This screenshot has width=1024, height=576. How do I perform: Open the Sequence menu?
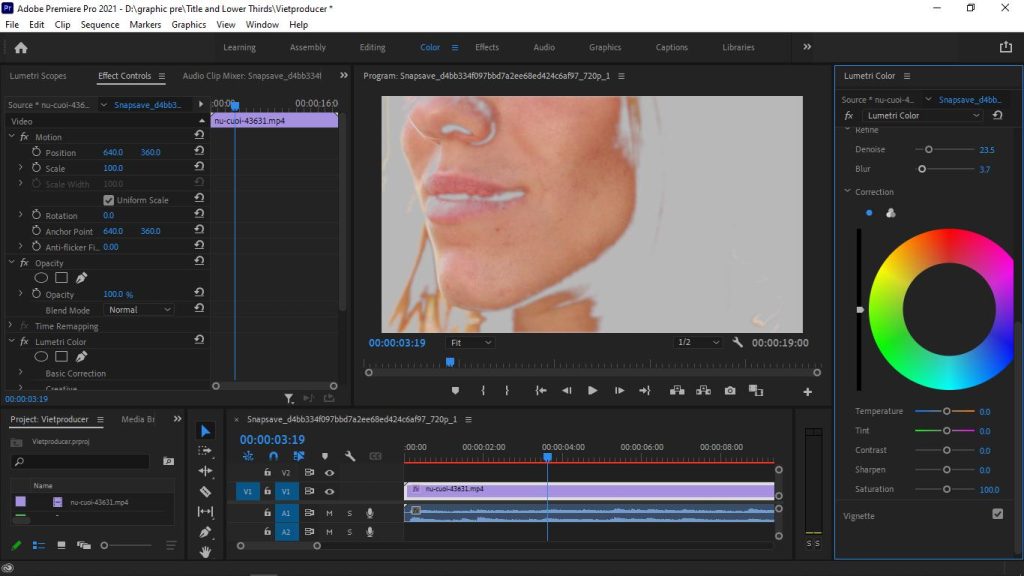click(x=99, y=24)
